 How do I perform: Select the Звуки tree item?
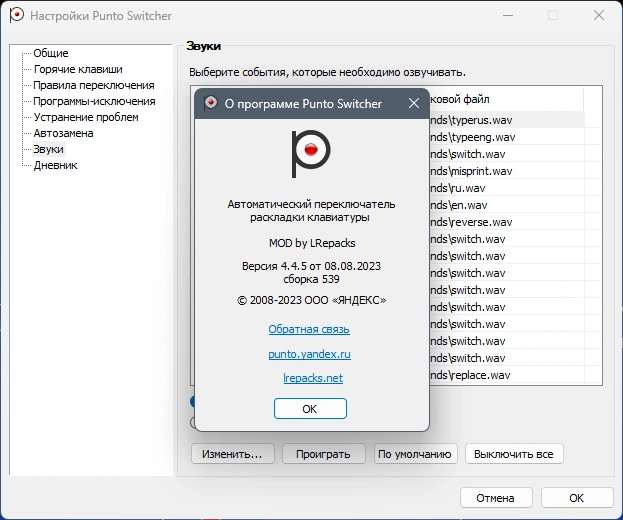pyautogui.click(x=48, y=149)
